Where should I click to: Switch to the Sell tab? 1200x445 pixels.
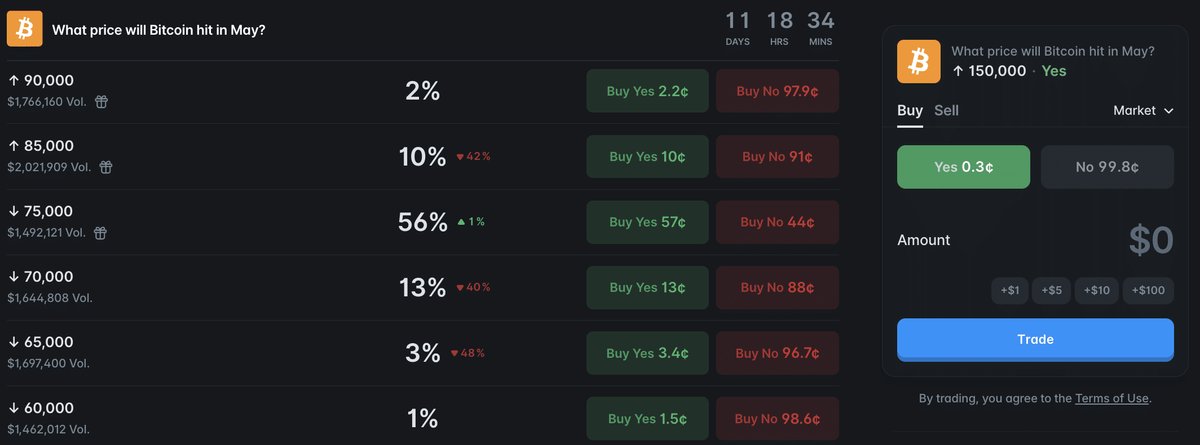pyautogui.click(x=946, y=110)
